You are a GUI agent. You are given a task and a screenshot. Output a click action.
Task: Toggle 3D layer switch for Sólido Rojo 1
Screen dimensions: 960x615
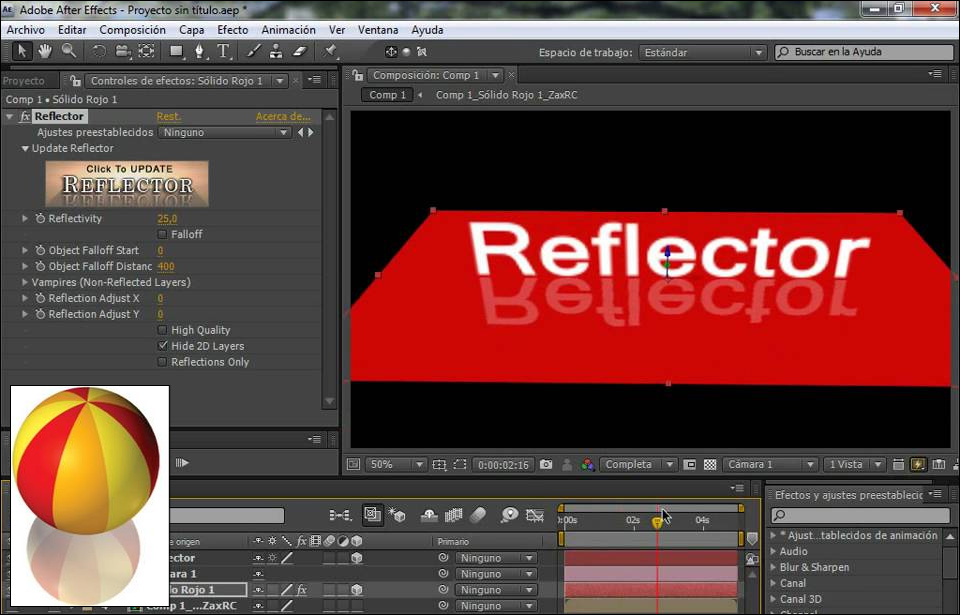pyautogui.click(x=357, y=590)
